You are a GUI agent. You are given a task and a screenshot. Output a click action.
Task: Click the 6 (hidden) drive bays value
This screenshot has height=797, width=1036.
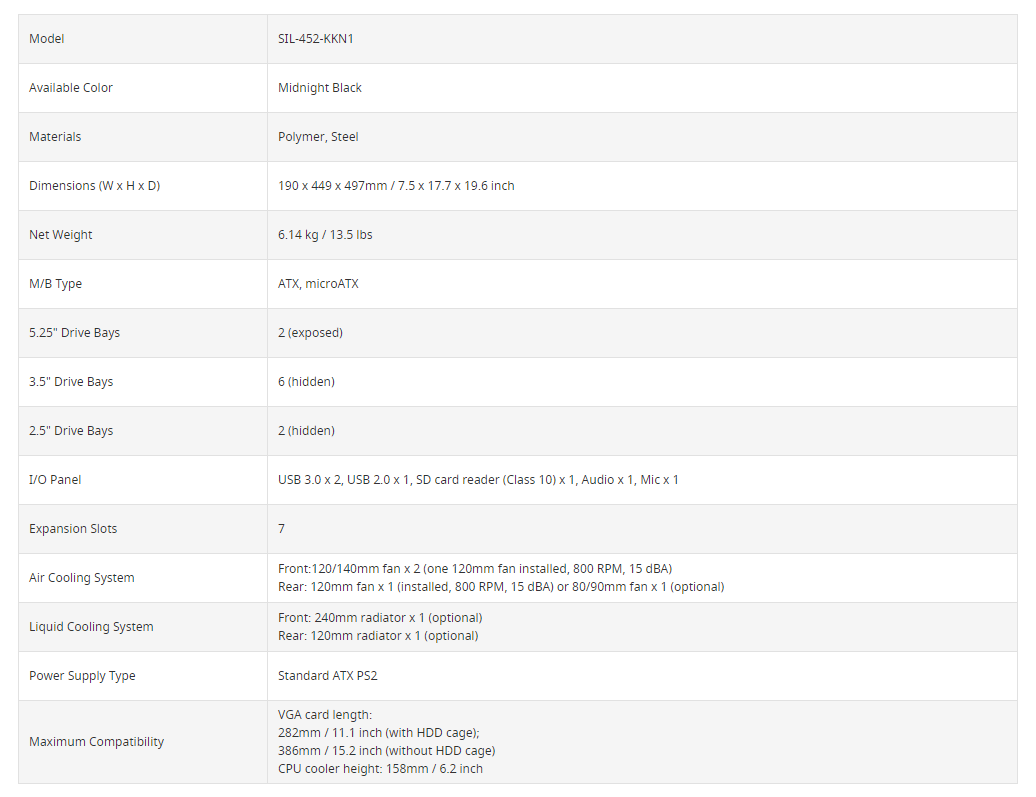[306, 382]
